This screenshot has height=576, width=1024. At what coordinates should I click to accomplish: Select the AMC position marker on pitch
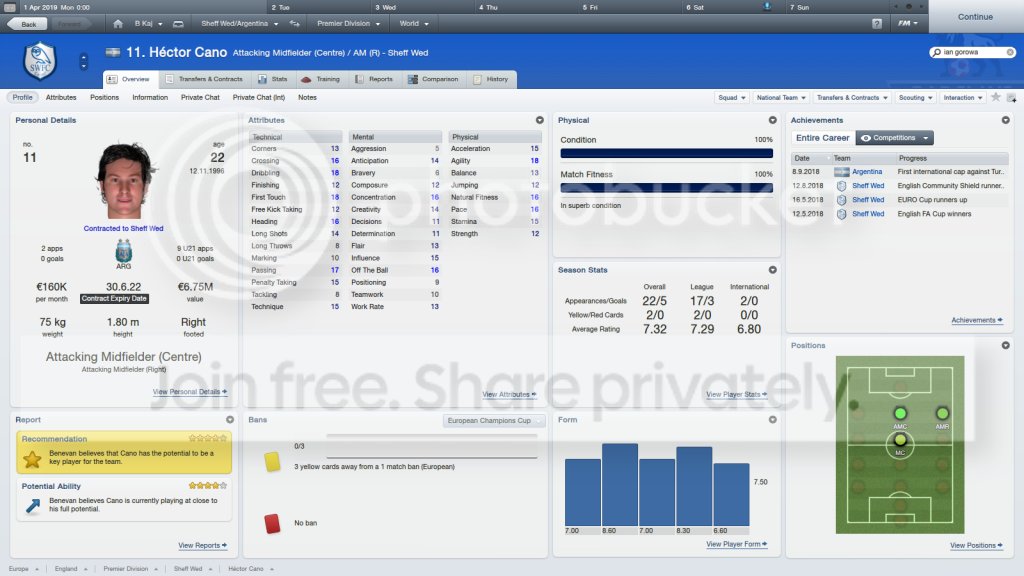[x=900, y=413]
